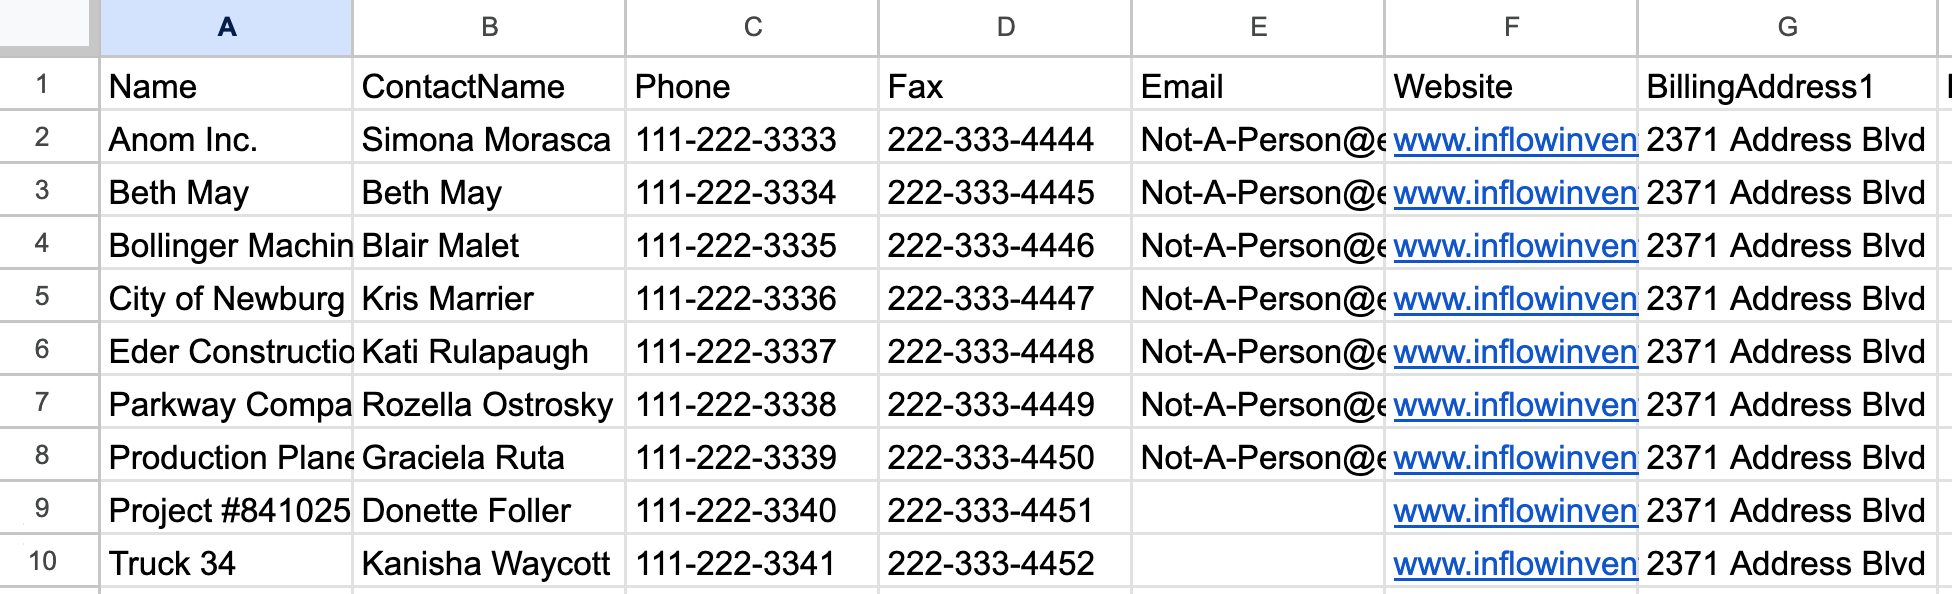Select Beth May's email cell
Image resolution: width=1952 pixels, height=594 pixels.
[1258, 193]
